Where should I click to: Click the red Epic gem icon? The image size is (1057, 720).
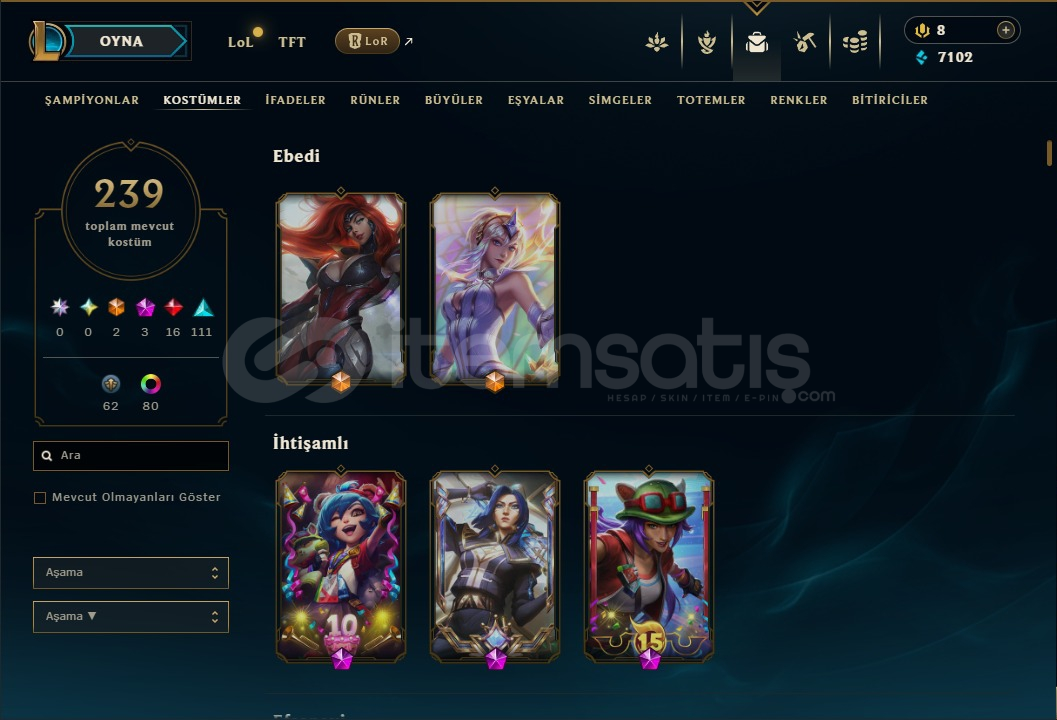tap(173, 307)
